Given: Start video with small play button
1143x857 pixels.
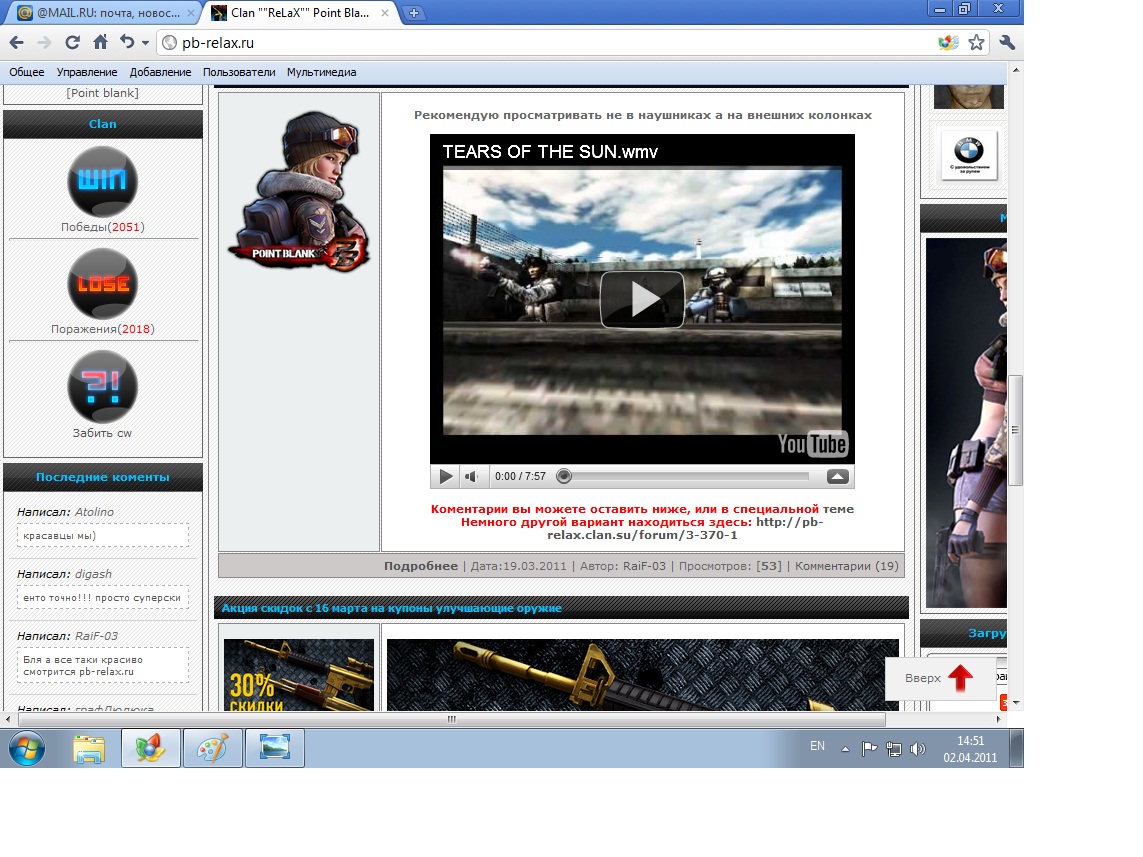Looking at the screenshot, I should coord(446,477).
